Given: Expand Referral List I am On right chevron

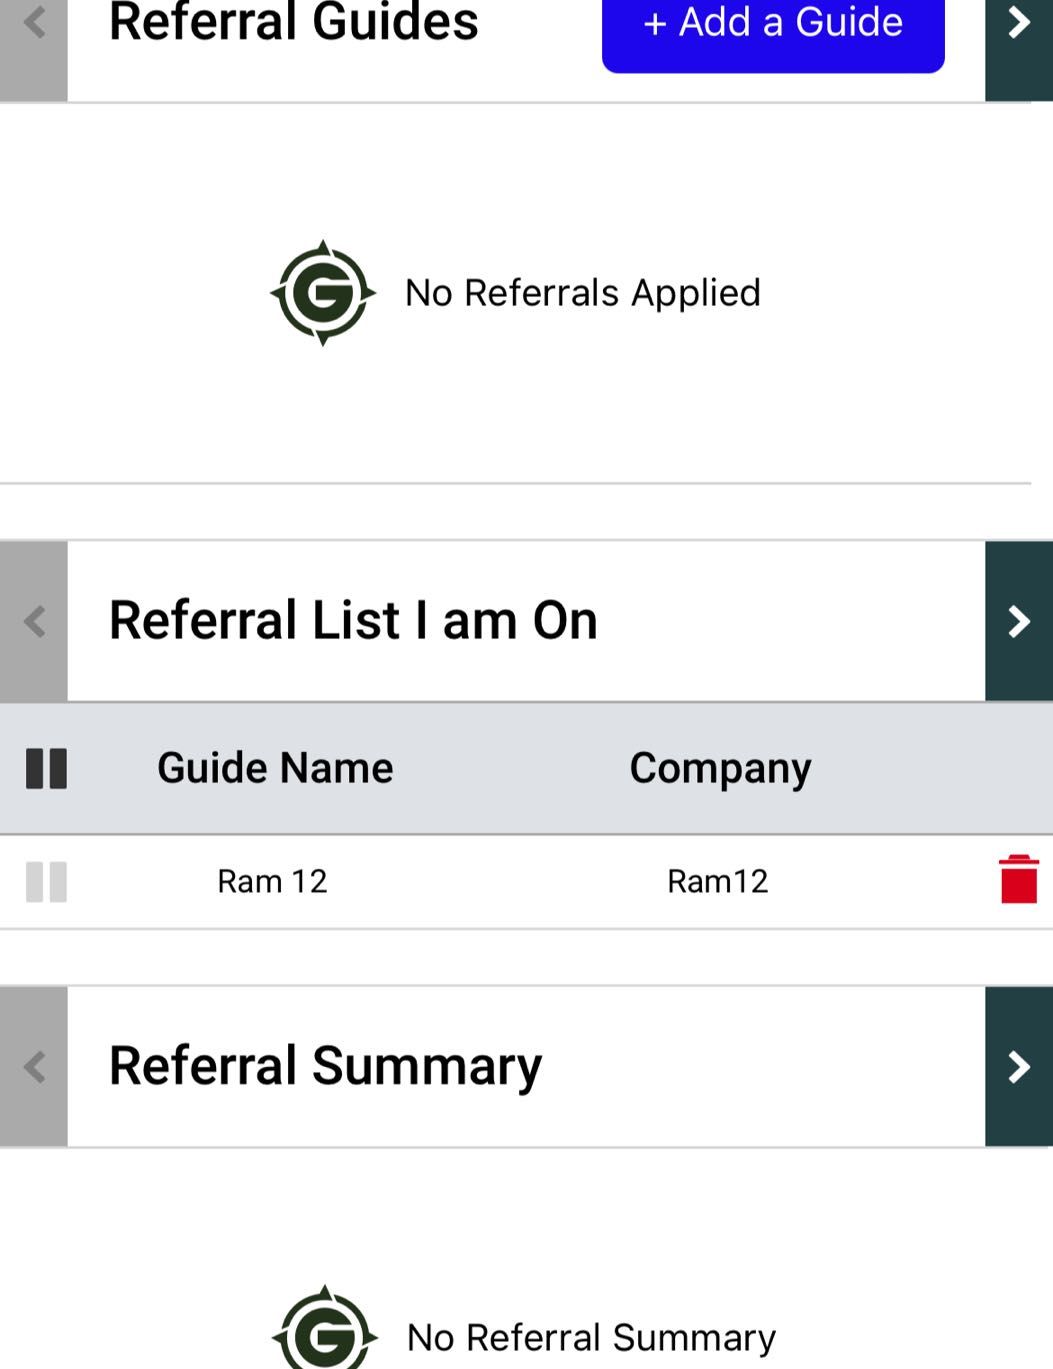Looking at the screenshot, I should click(x=1018, y=621).
